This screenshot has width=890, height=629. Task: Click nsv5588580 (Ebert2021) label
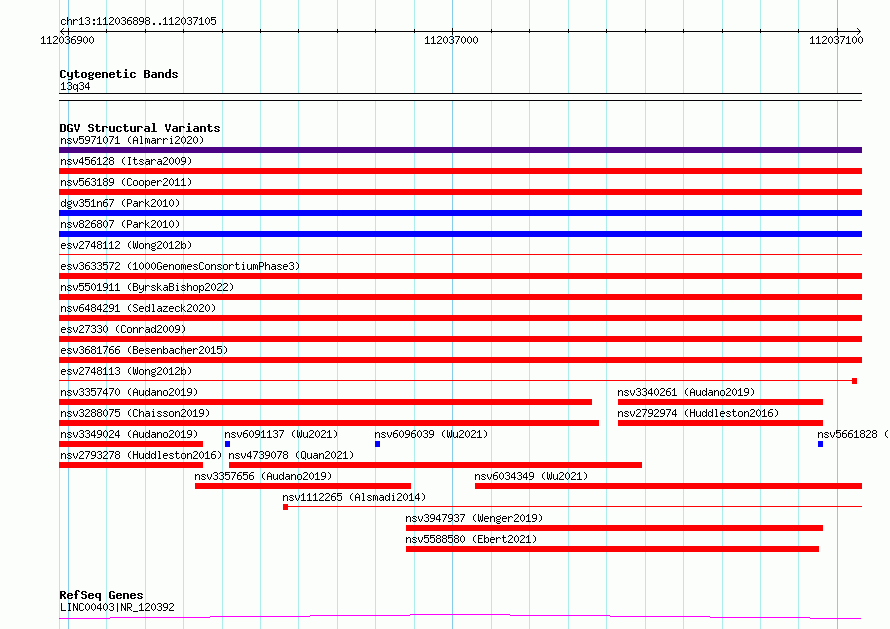(471, 539)
